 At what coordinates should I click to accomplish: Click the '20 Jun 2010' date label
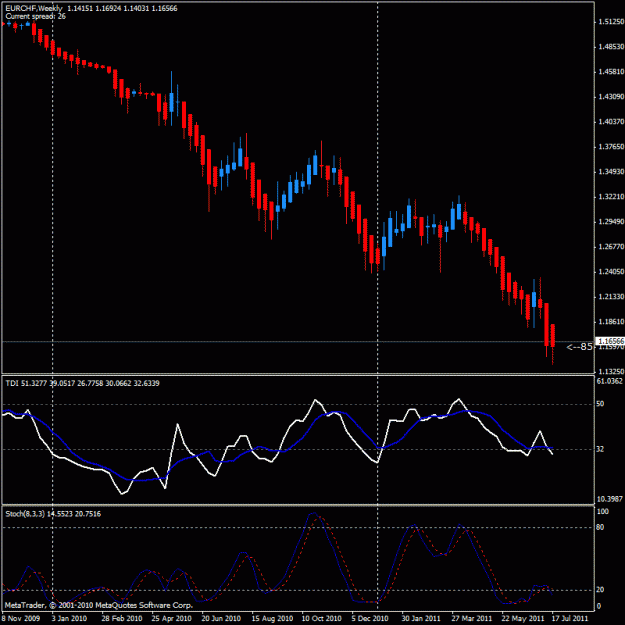pyautogui.click(x=222, y=619)
